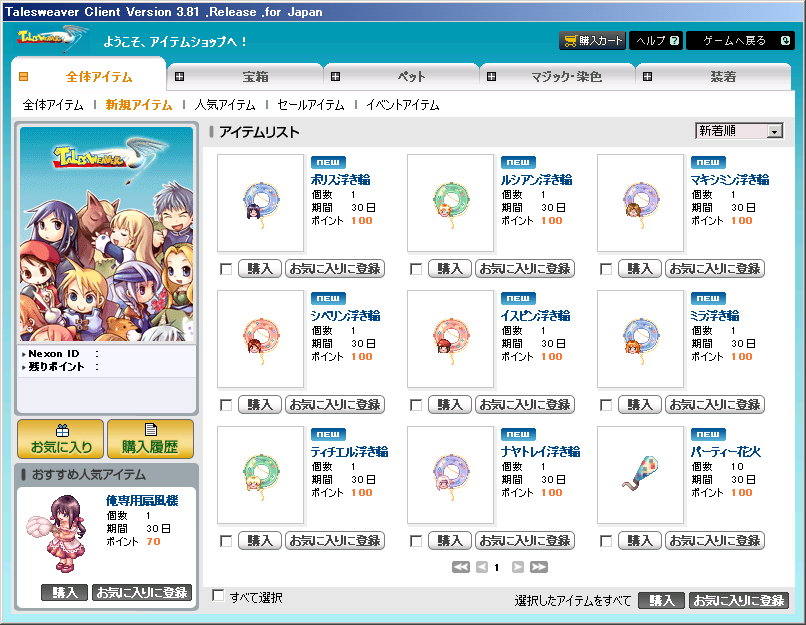
Task: Click ゲームへ戻る to return to game
Action: [740, 41]
